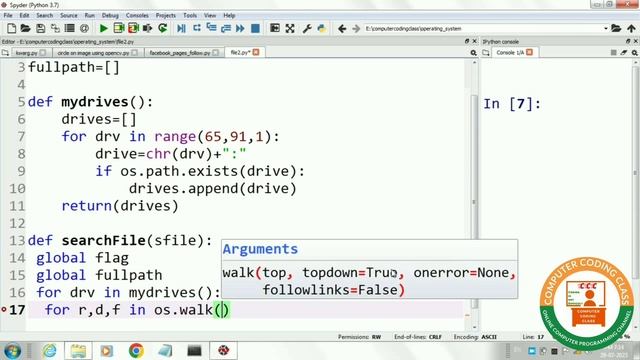This screenshot has height=360, width=640.
Task: Toggle breakpoint marker on line 17
Action: [4, 310]
